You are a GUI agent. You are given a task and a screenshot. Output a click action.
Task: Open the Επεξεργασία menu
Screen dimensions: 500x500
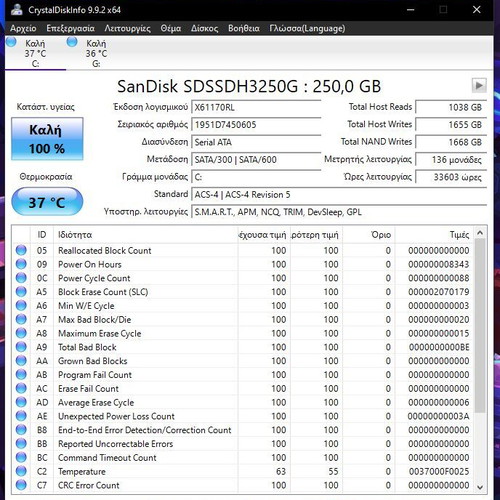[70, 28]
